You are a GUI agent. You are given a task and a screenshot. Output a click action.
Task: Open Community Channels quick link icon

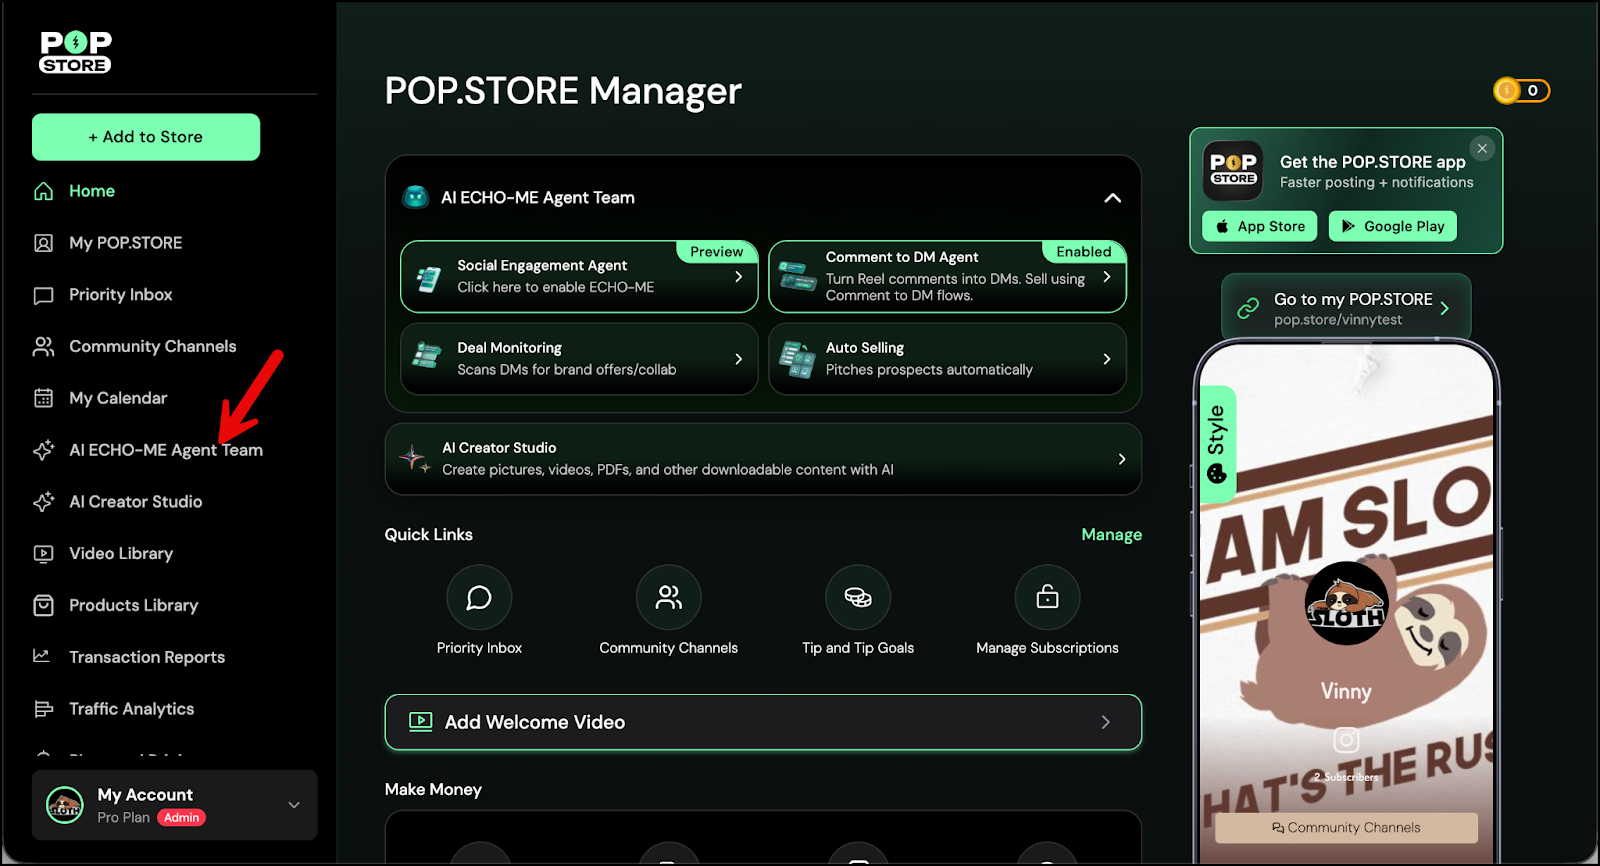668,598
